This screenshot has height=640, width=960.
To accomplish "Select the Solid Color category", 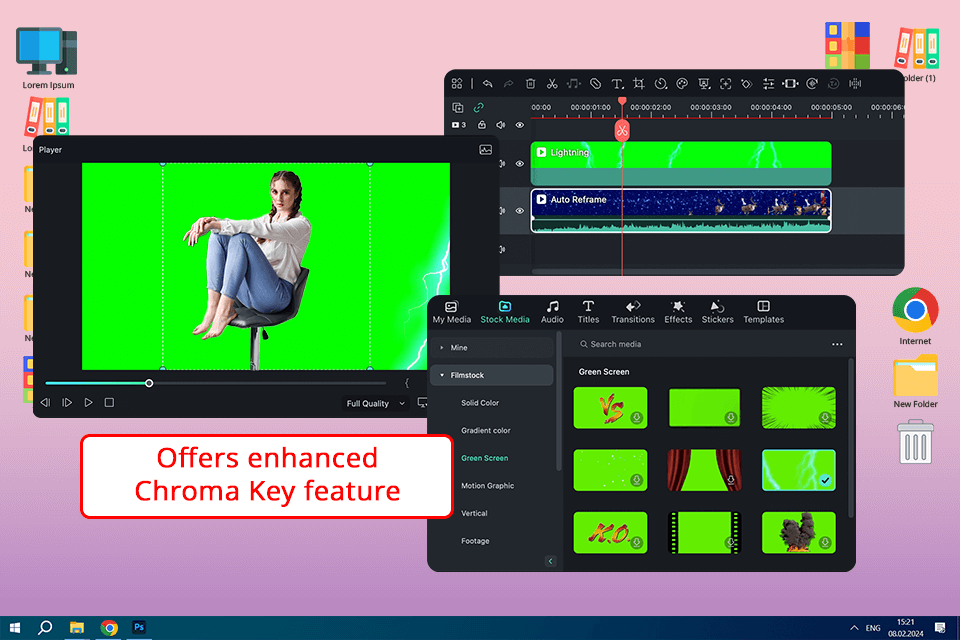I will [480, 403].
